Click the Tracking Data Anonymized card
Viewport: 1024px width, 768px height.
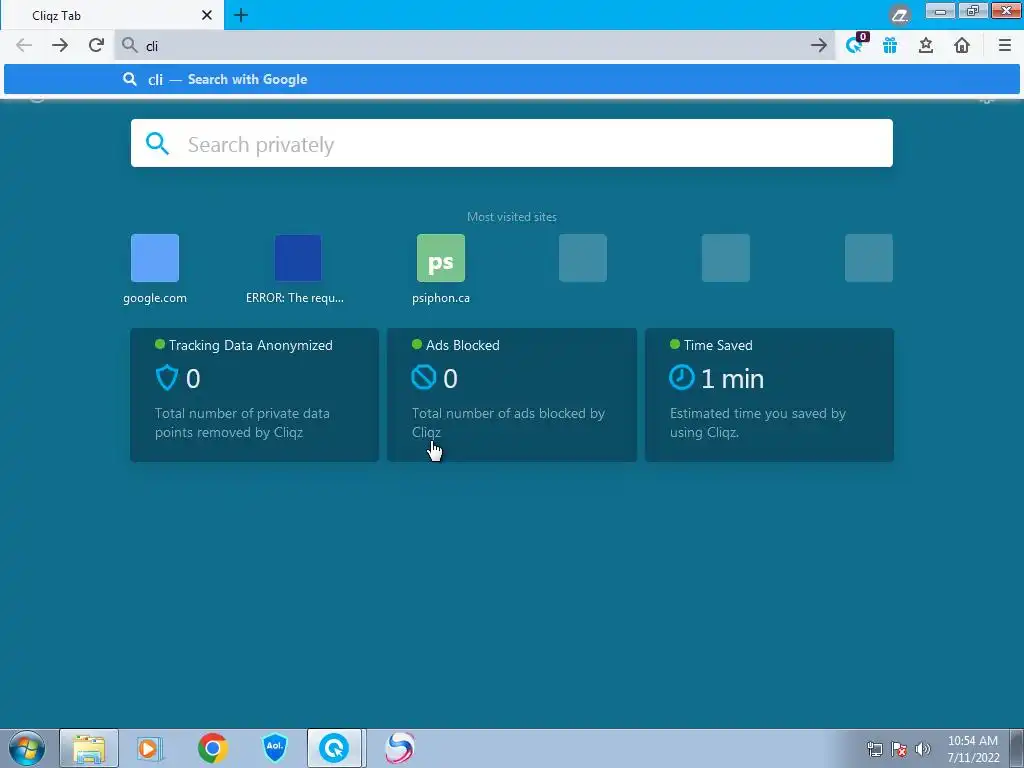pos(255,395)
